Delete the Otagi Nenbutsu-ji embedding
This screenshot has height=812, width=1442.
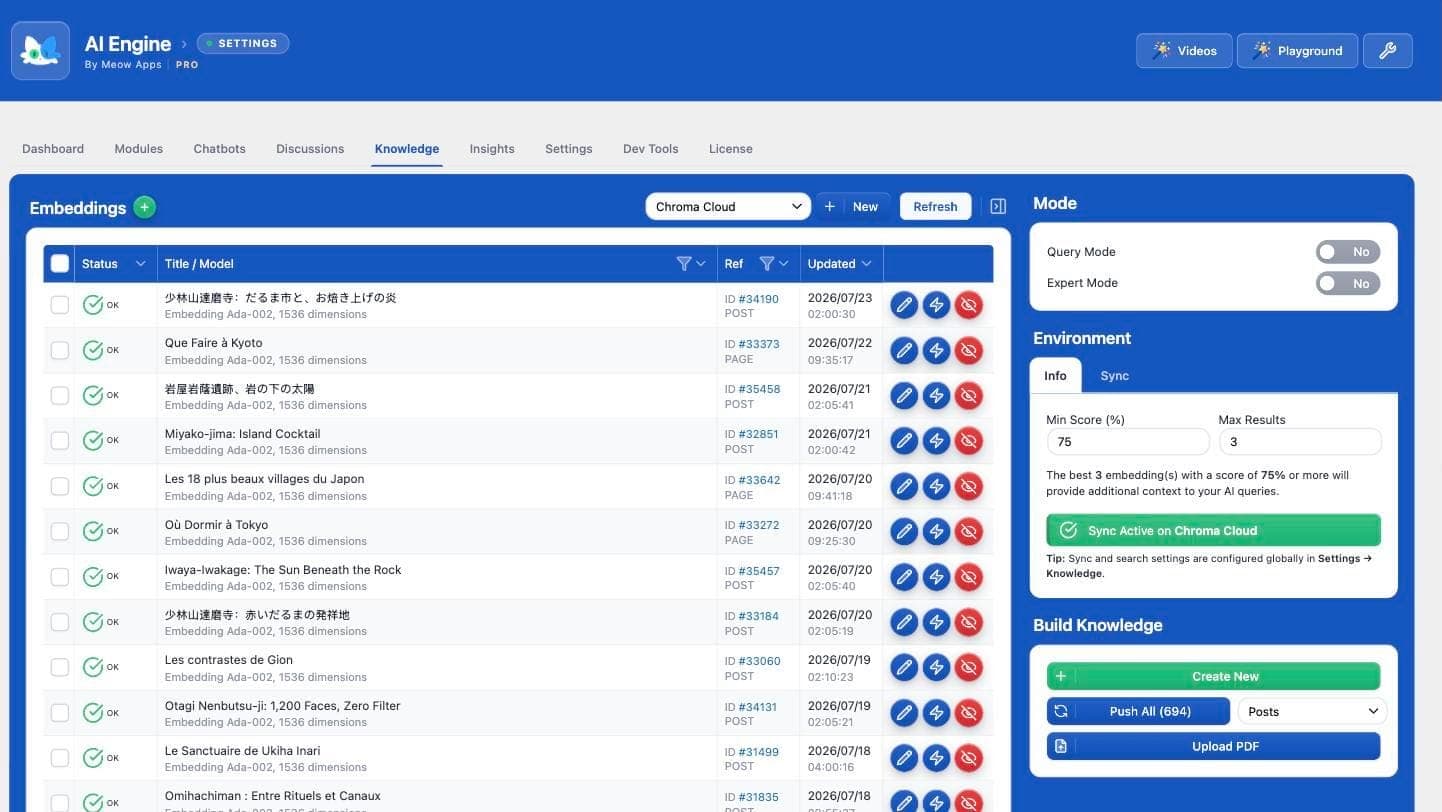[x=968, y=712]
